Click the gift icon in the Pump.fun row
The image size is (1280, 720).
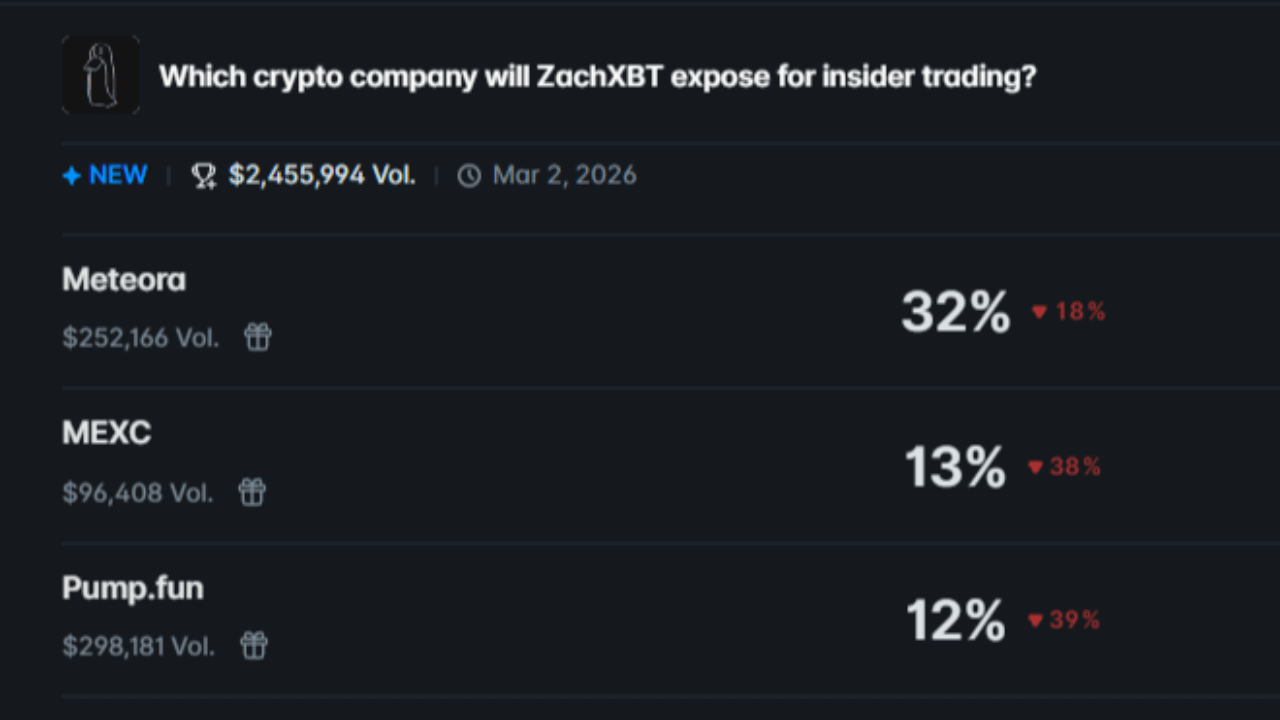pos(254,646)
